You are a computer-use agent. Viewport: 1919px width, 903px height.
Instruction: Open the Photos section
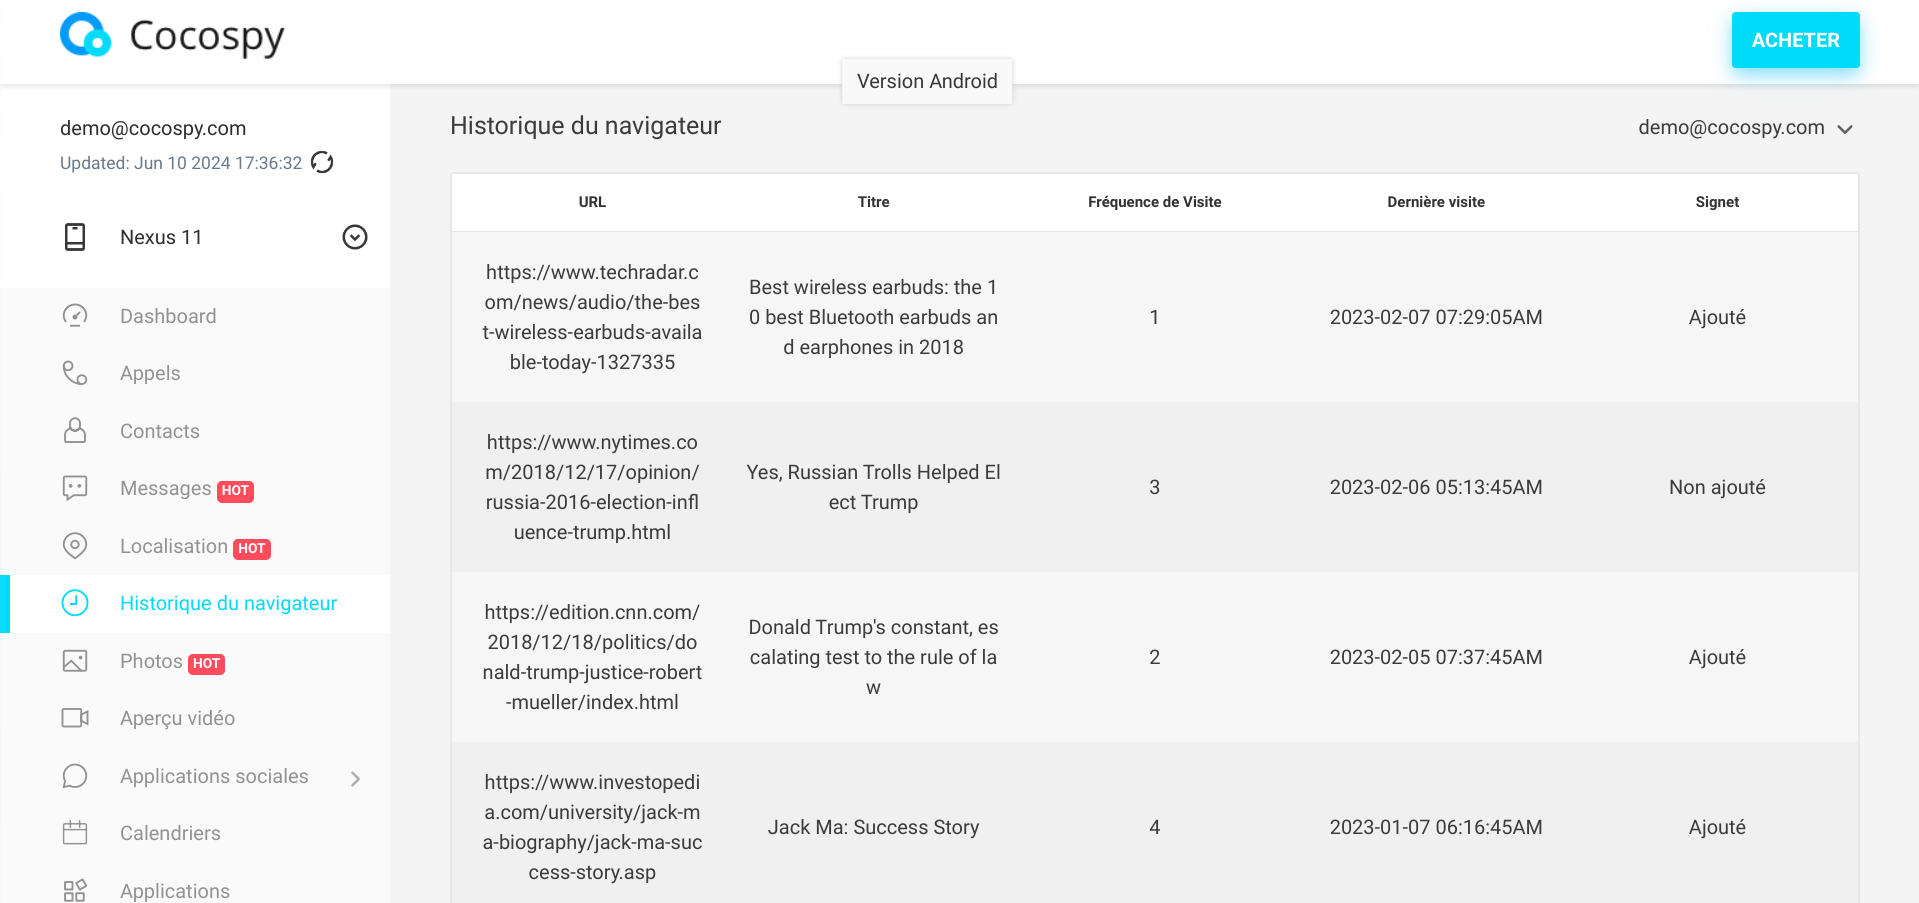(x=151, y=661)
